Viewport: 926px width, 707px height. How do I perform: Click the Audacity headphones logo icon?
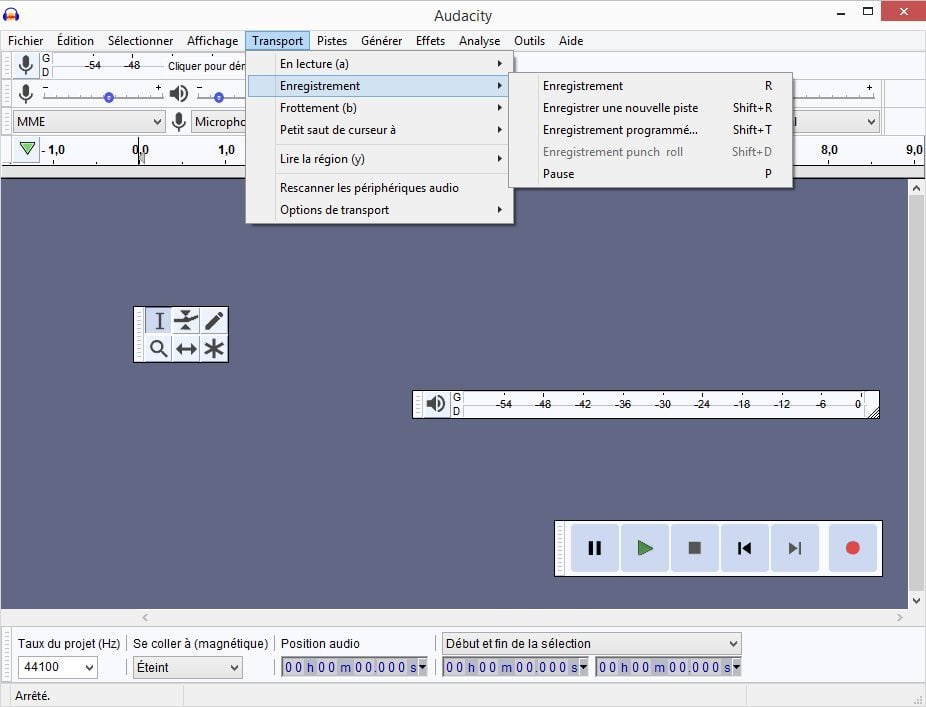click(11, 14)
